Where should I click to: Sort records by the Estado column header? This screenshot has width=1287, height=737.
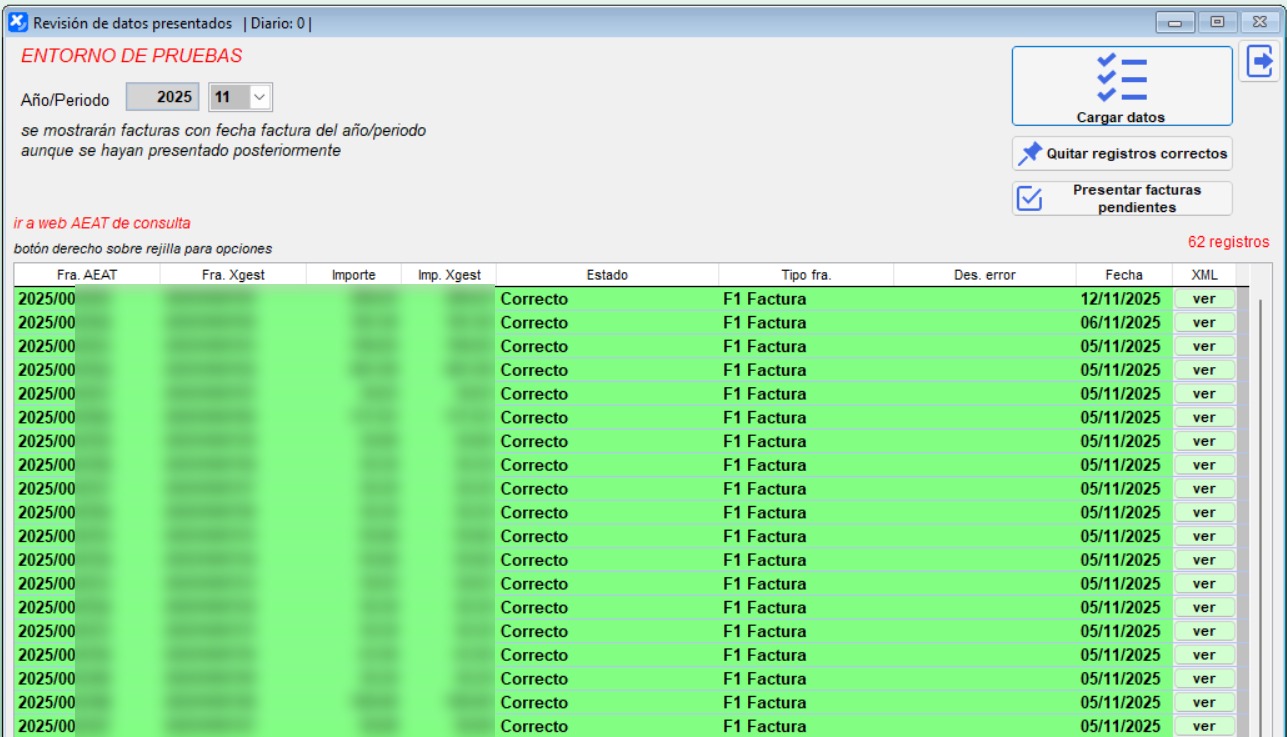(606, 273)
